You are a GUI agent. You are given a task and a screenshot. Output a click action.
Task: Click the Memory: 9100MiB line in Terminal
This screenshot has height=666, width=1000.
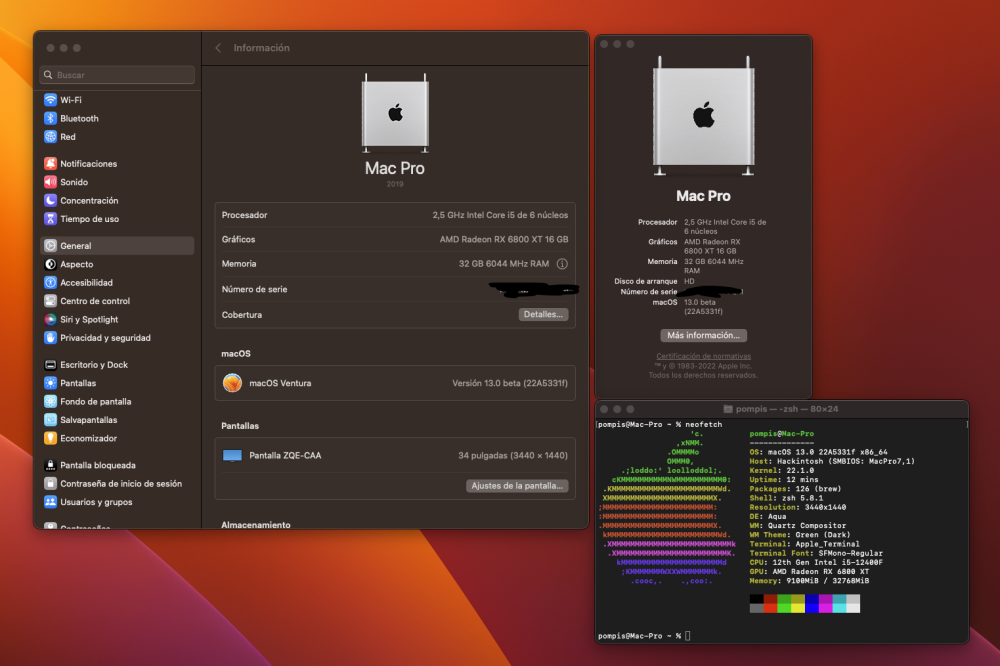(809, 581)
